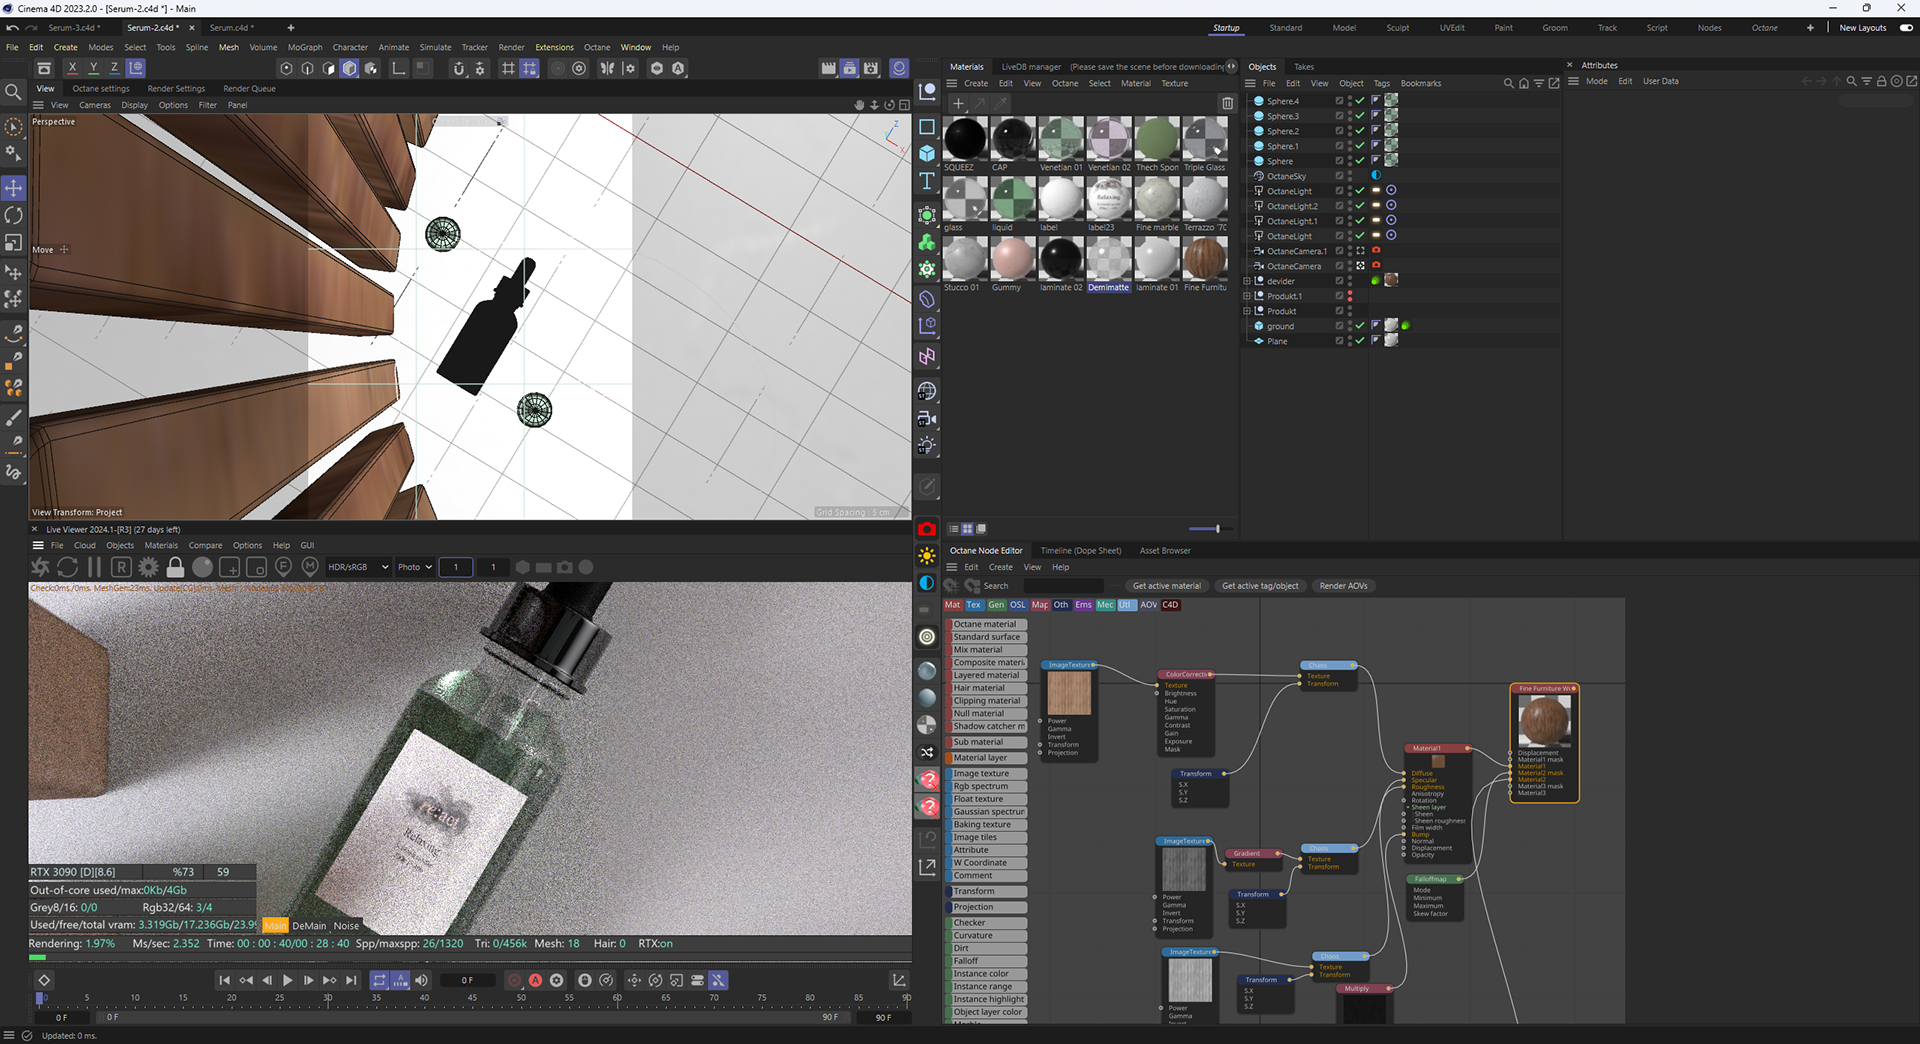This screenshot has width=1920, height=1044.
Task: Open Photo render mode dropdown
Action: pyautogui.click(x=415, y=567)
